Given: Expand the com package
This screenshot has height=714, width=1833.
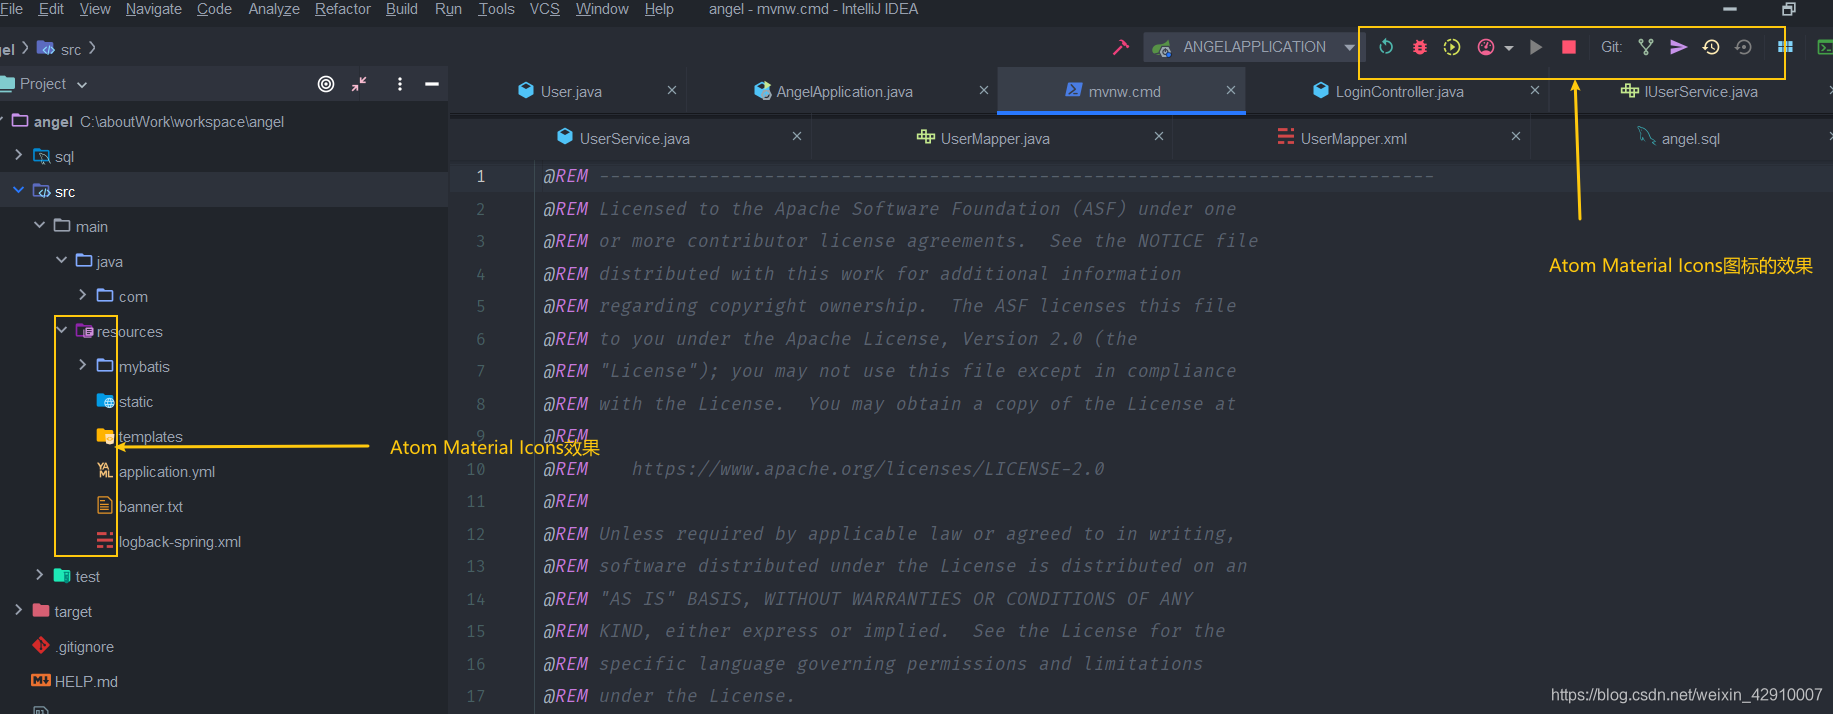Looking at the screenshot, I should (83, 295).
